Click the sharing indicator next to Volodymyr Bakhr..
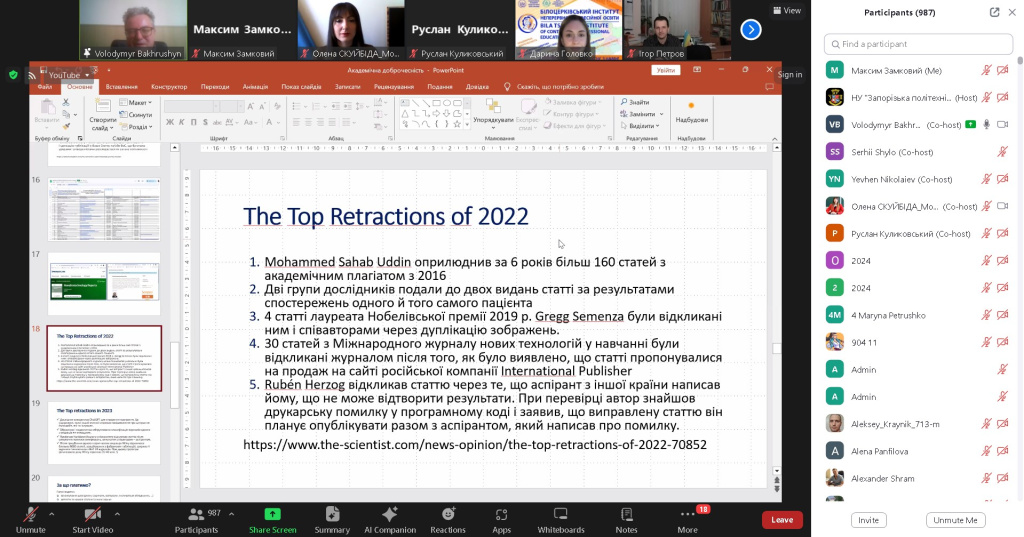The width and height of the screenshot is (1024, 537). (970, 125)
